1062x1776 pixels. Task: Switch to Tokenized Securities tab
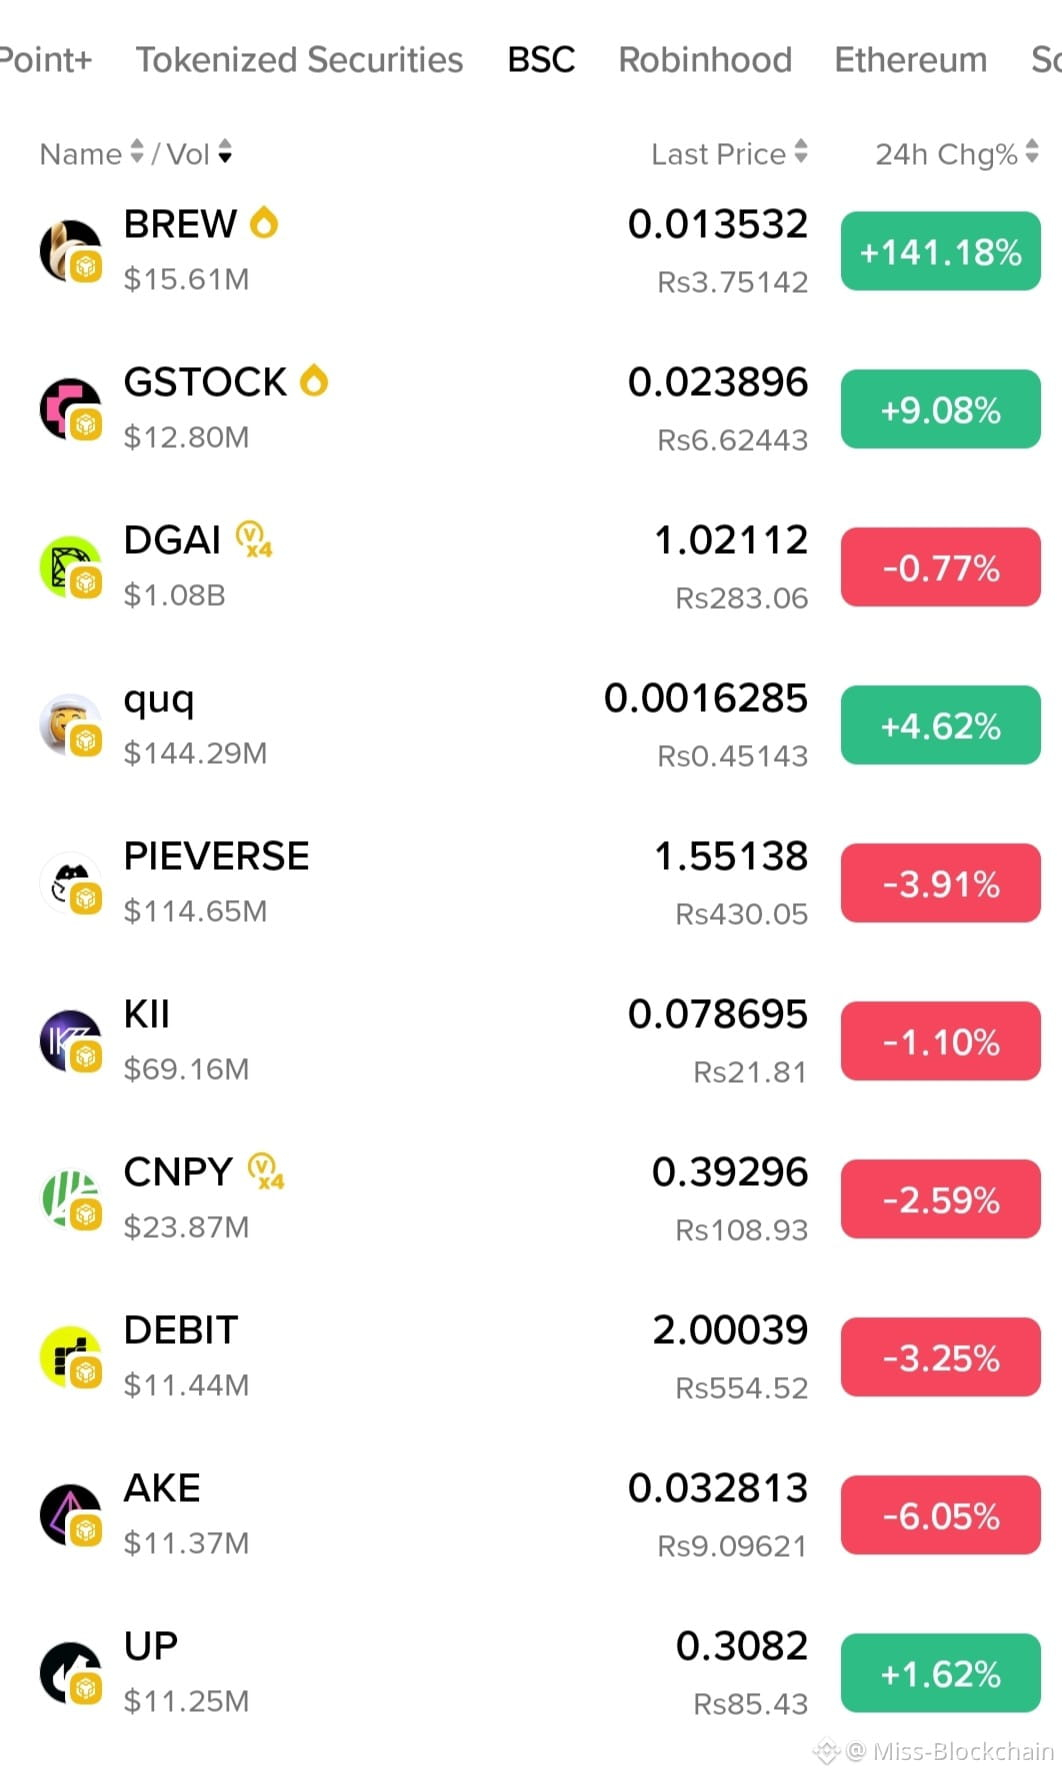point(299,59)
